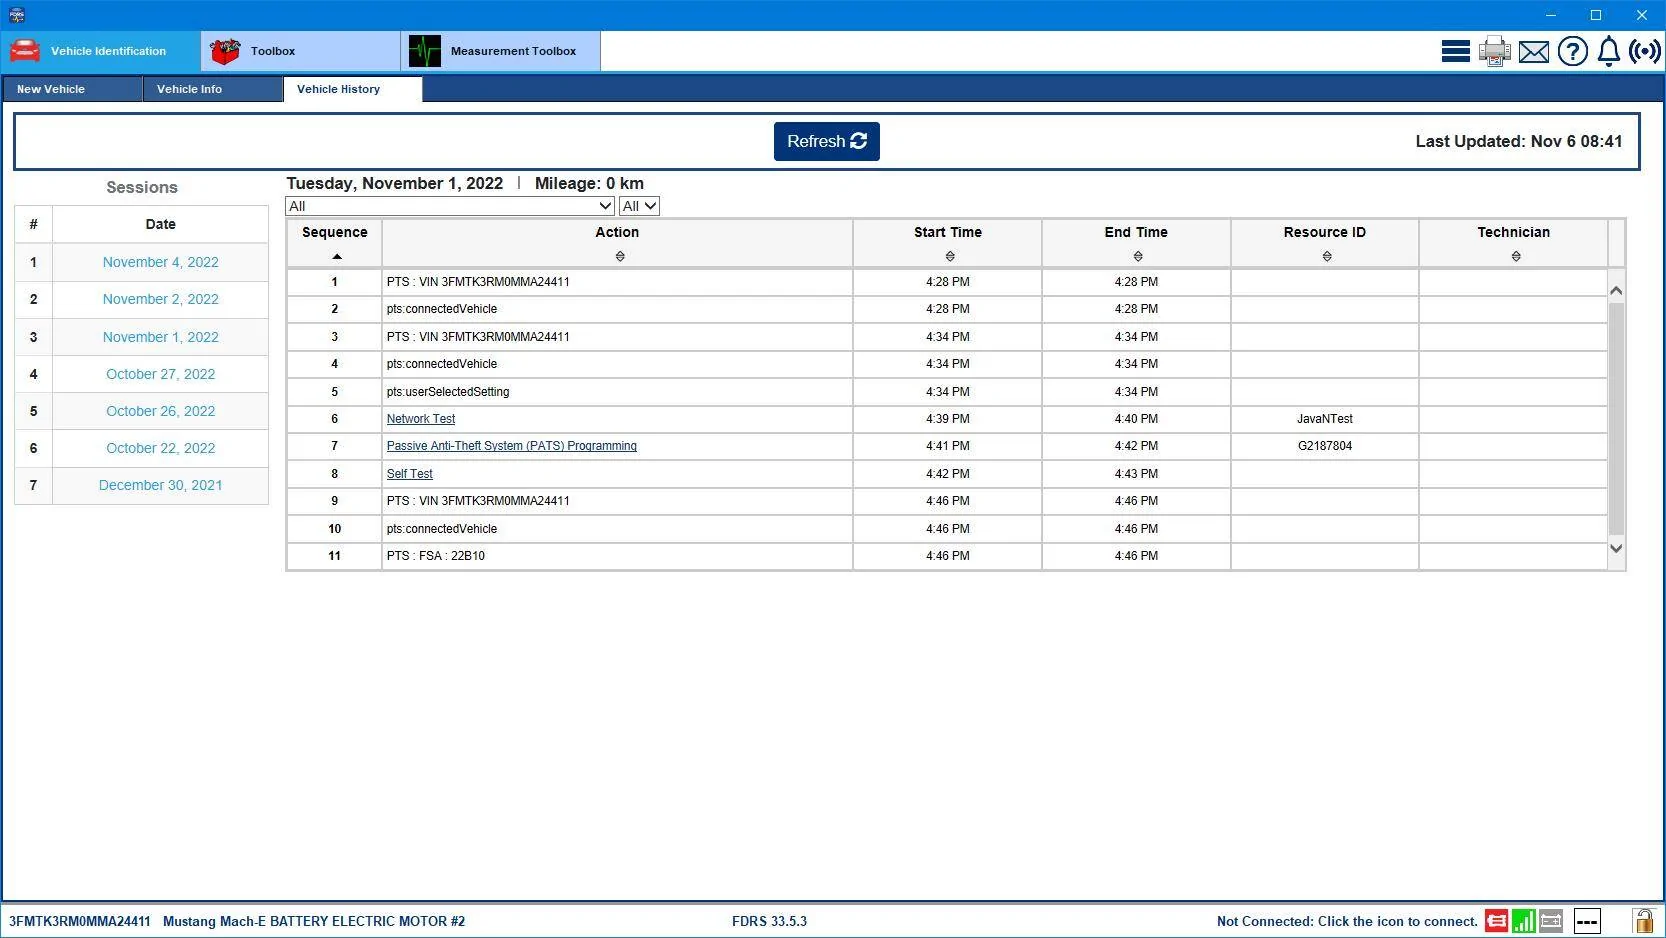
Task: Click the padlock icon in status bar
Action: (1643, 920)
